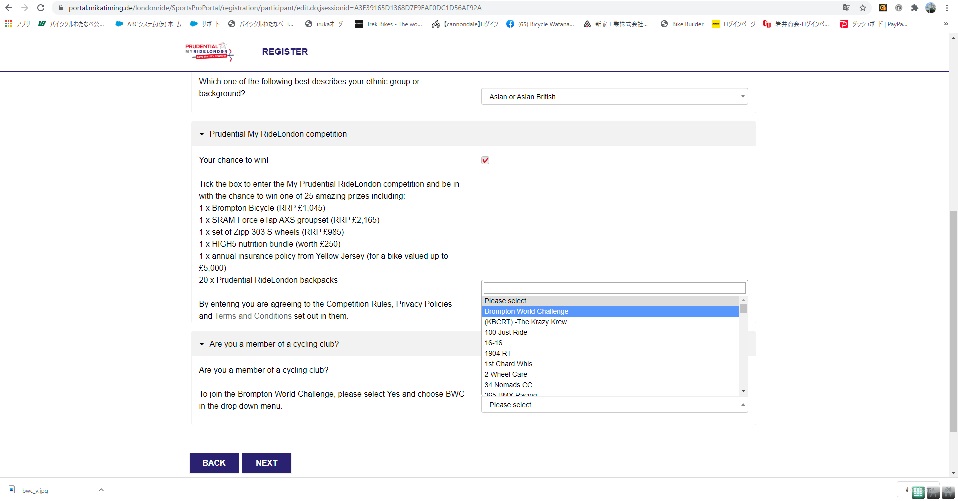Click the NEXT button
The height and width of the screenshot is (501, 958).
click(x=266, y=463)
